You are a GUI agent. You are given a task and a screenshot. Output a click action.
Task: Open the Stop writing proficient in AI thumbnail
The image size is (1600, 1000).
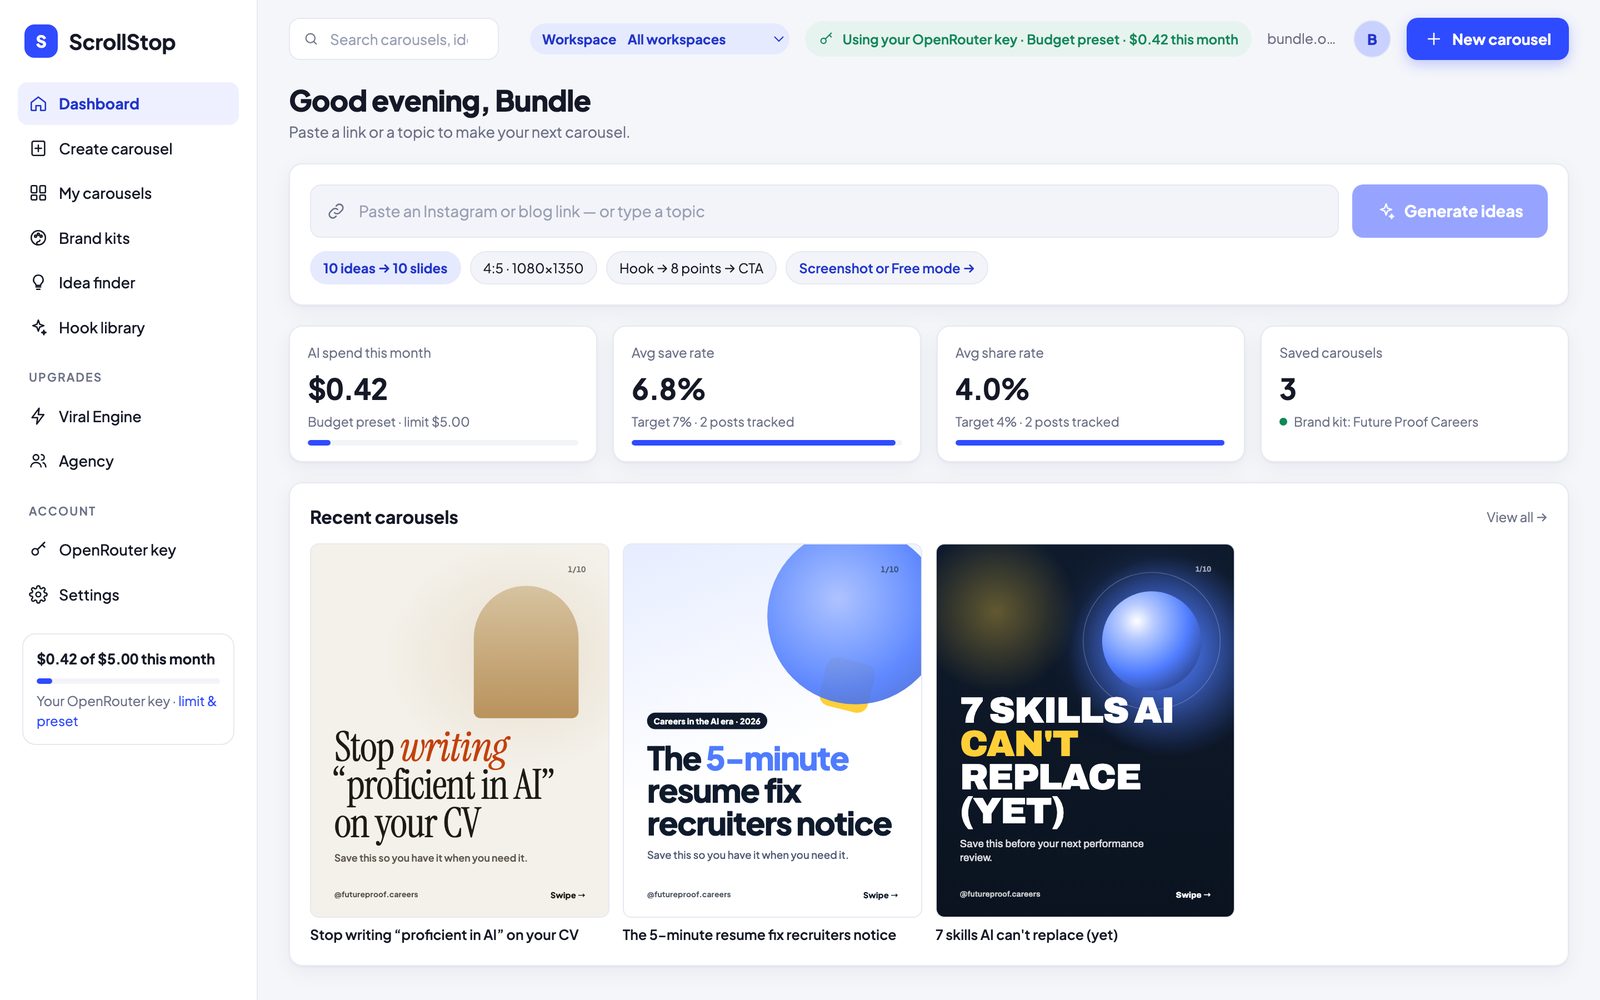[x=460, y=730]
